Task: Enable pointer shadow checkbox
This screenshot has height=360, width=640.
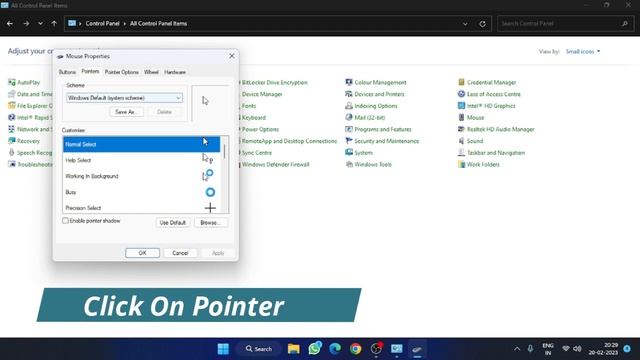Action: click(x=65, y=221)
